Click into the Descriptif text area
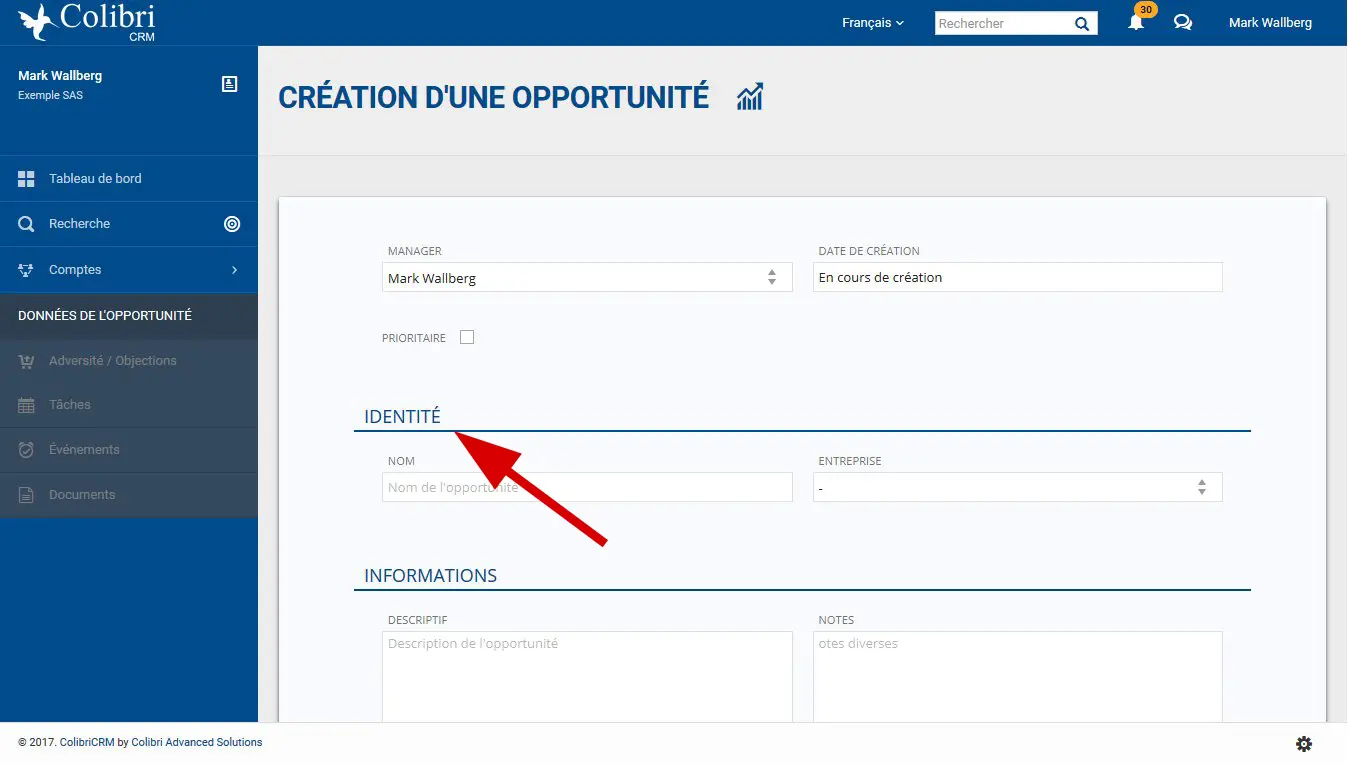Screen dimensions: 1348x764 [x=587, y=676]
